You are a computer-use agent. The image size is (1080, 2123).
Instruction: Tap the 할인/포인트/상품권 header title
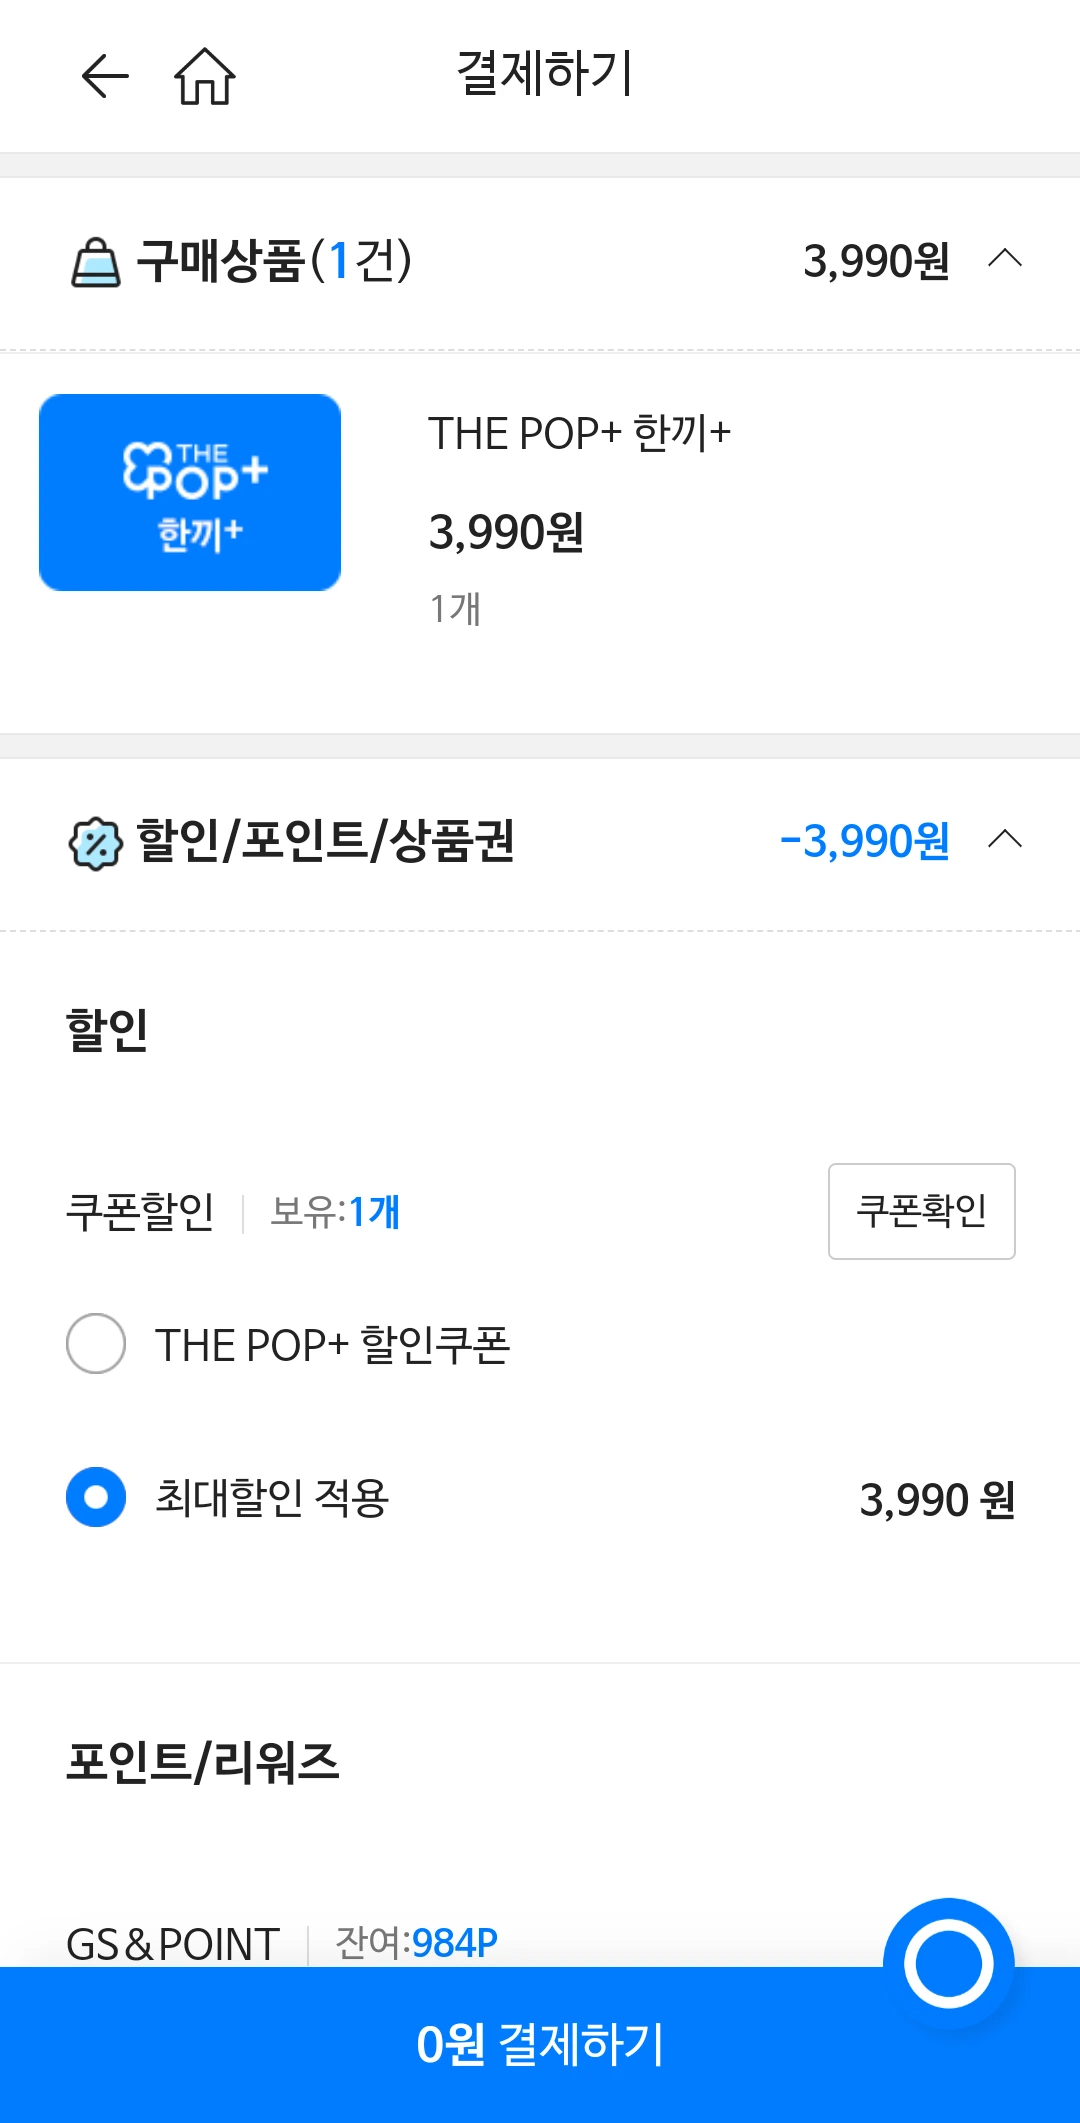click(x=325, y=841)
